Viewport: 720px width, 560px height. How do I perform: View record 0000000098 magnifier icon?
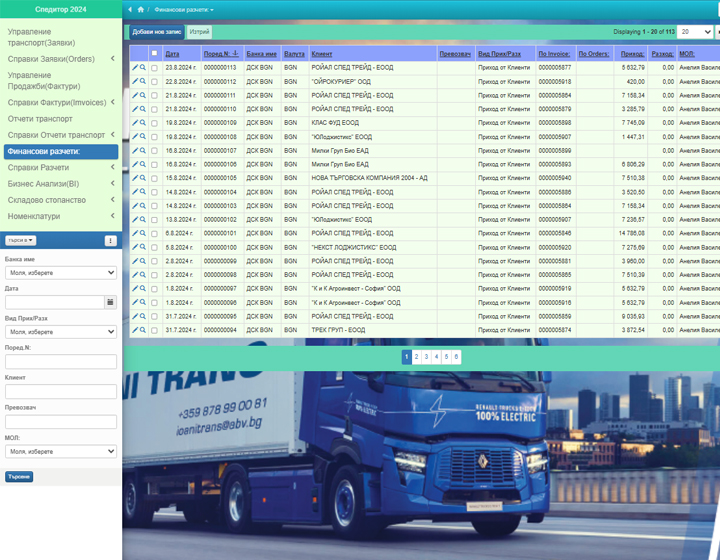coord(143,274)
